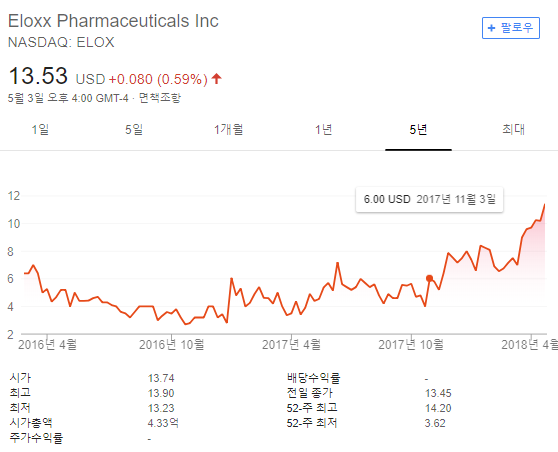Select the 5일 time range tab
Screen dimensions: 558x452
[x=134, y=130]
